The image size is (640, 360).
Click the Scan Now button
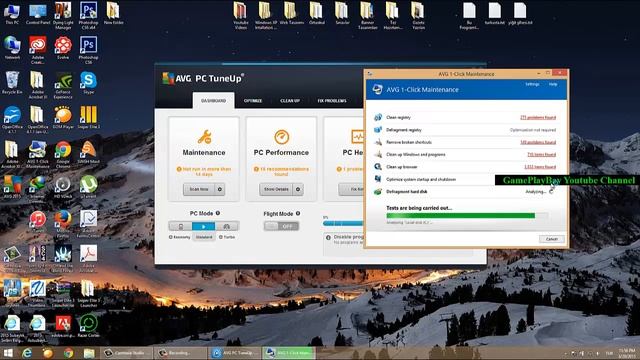199,189
